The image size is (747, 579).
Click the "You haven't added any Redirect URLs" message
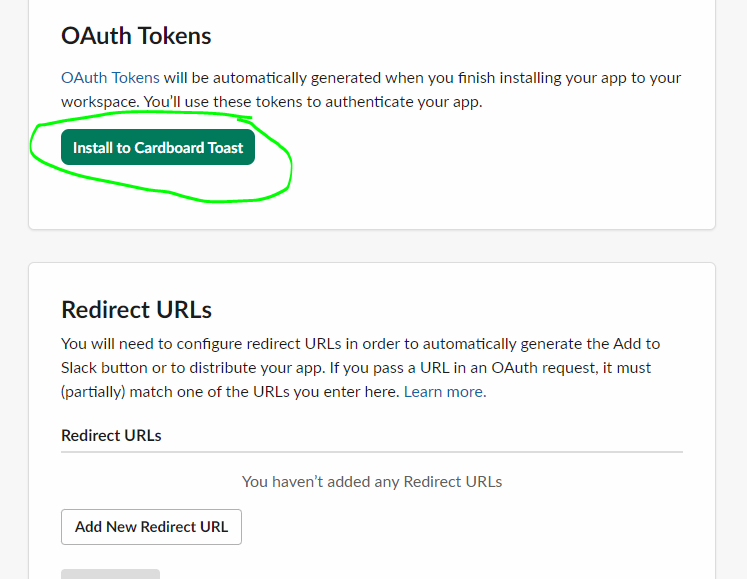[372, 482]
